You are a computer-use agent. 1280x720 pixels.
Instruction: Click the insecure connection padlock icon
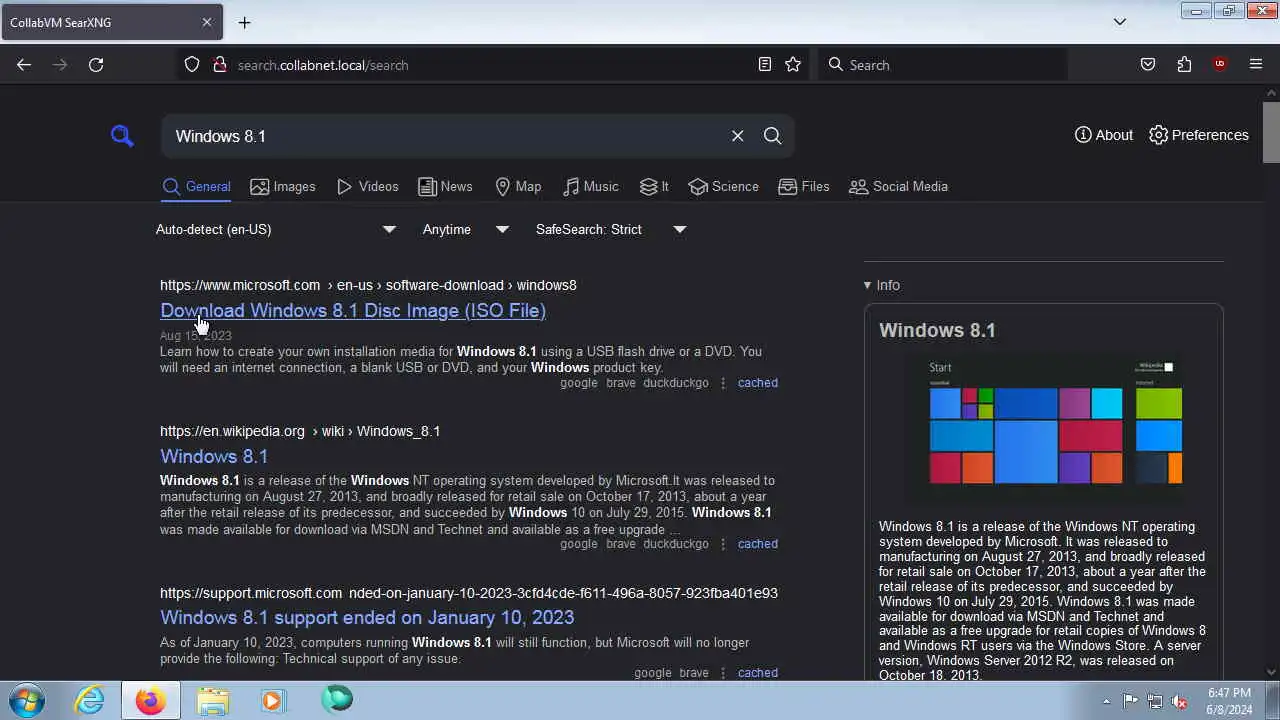tap(220, 65)
